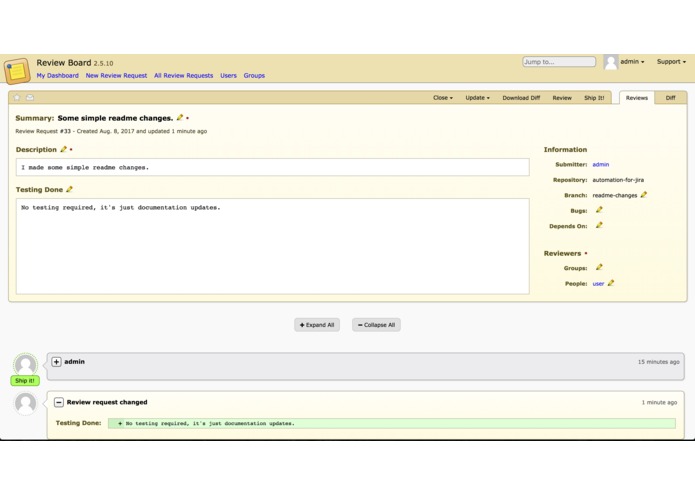Open the admin account dropdown
Viewport: 695px width, 494px height.
[632, 62]
